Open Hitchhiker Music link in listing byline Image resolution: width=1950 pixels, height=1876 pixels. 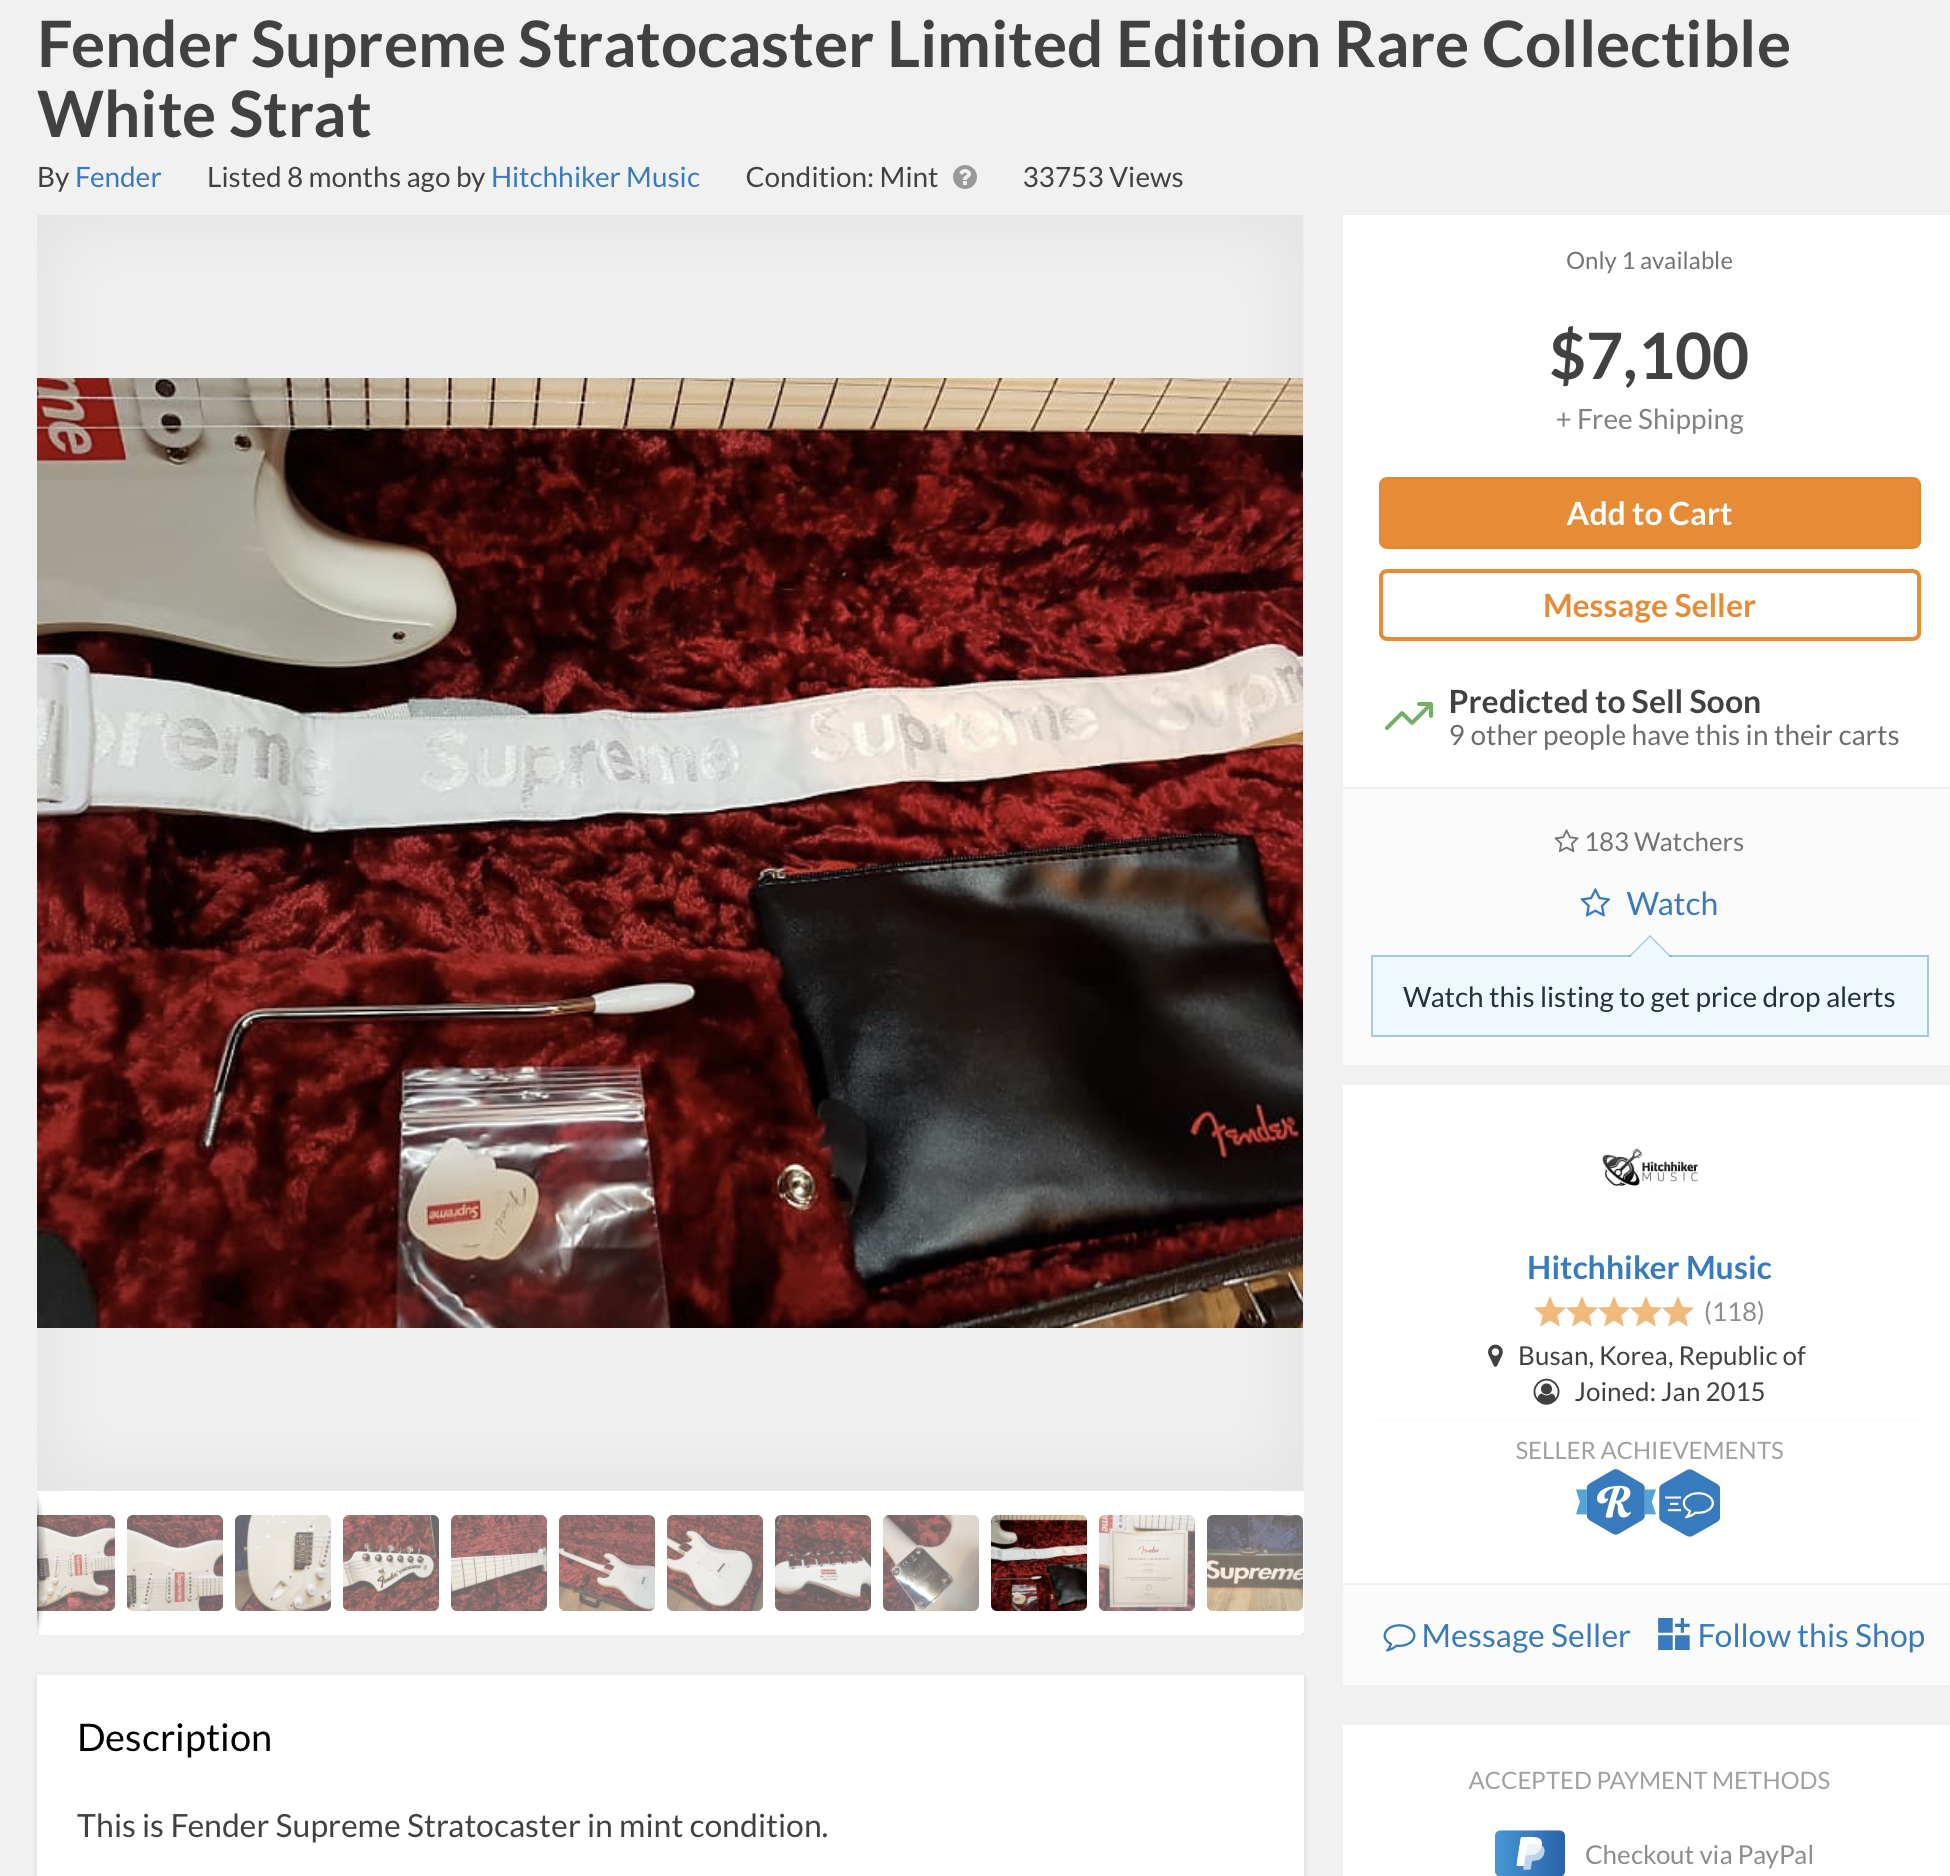(595, 177)
